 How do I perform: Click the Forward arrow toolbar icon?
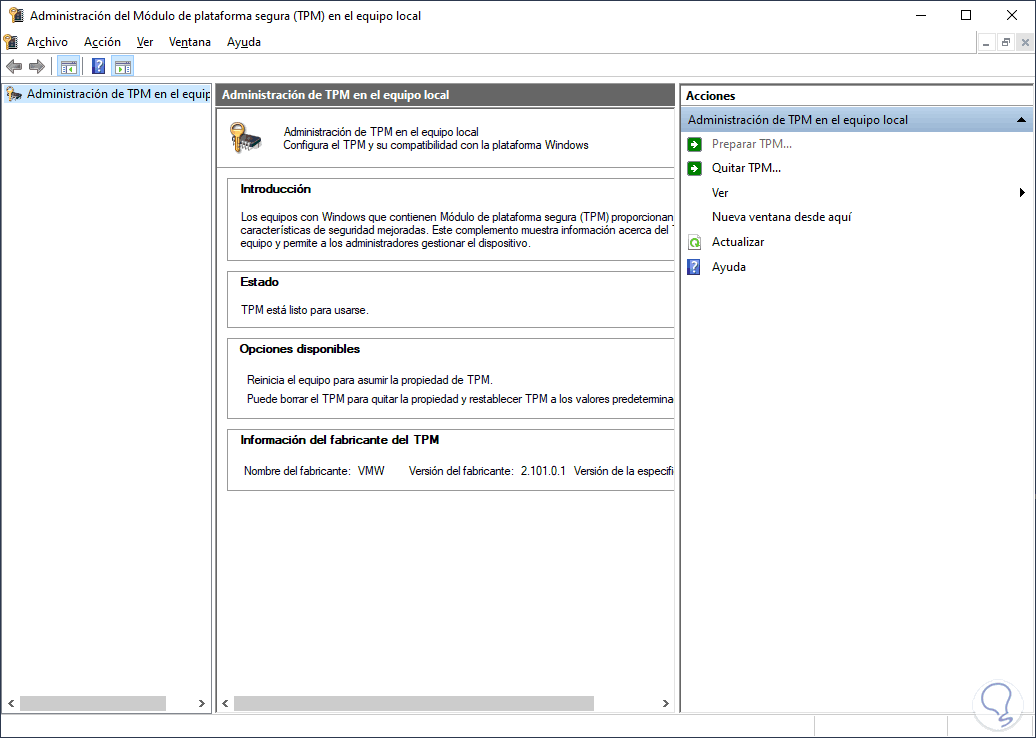[x=37, y=66]
